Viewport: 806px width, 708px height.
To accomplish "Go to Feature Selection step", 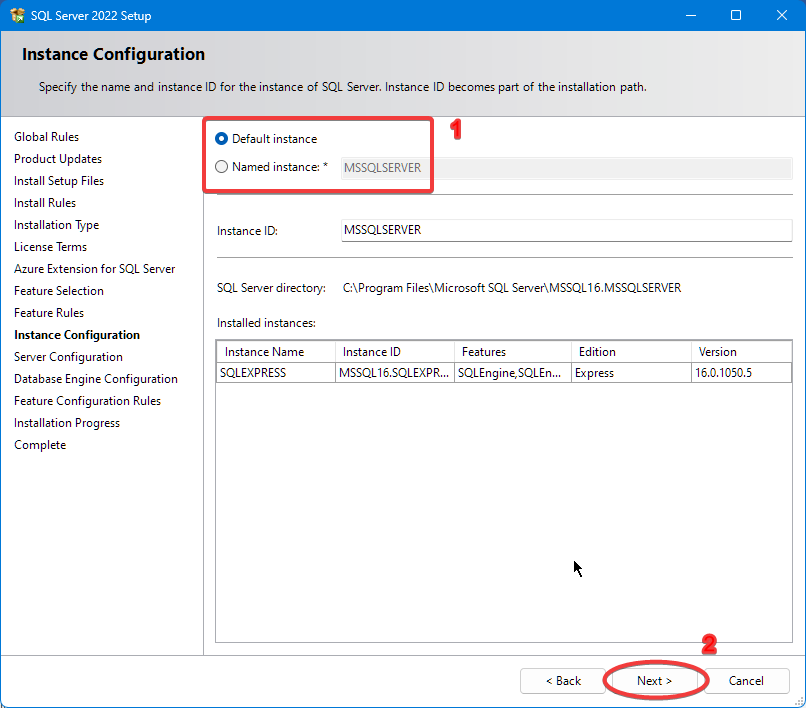I will (x=59, y=291).
